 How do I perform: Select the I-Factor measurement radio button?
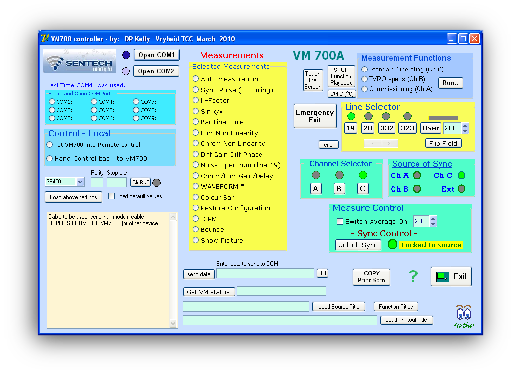point(196,100)
